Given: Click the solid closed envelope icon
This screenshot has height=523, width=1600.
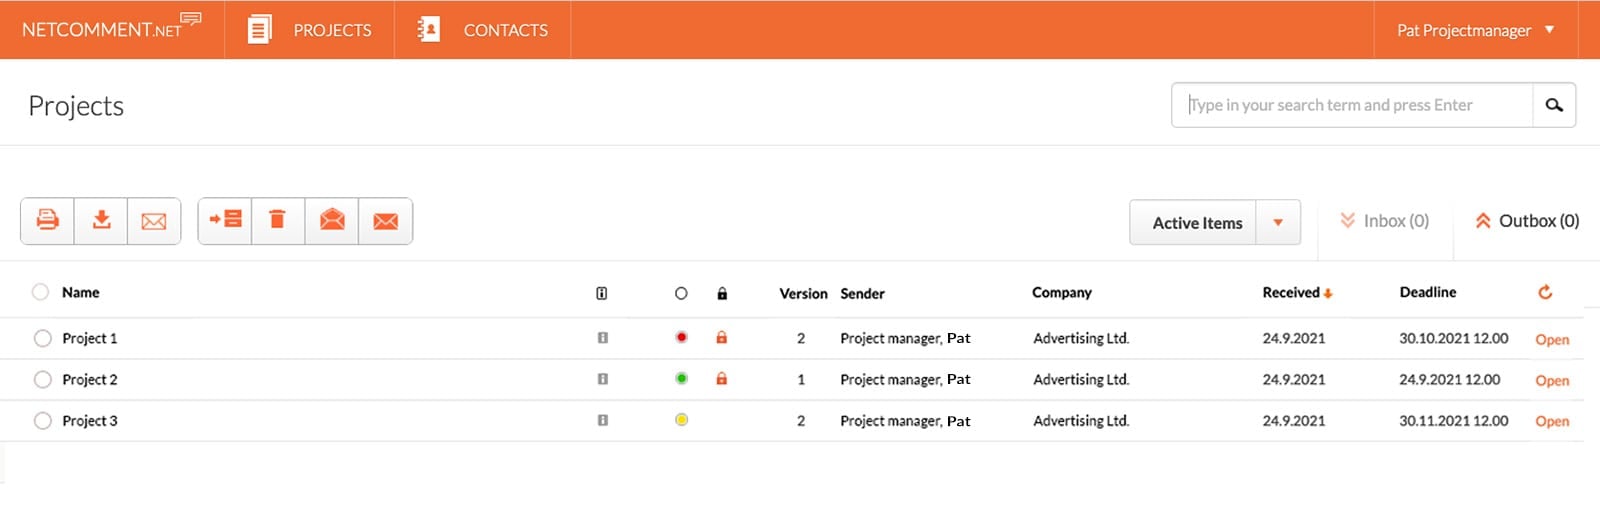Looking at the screenshot, I should tap(386, 221).
